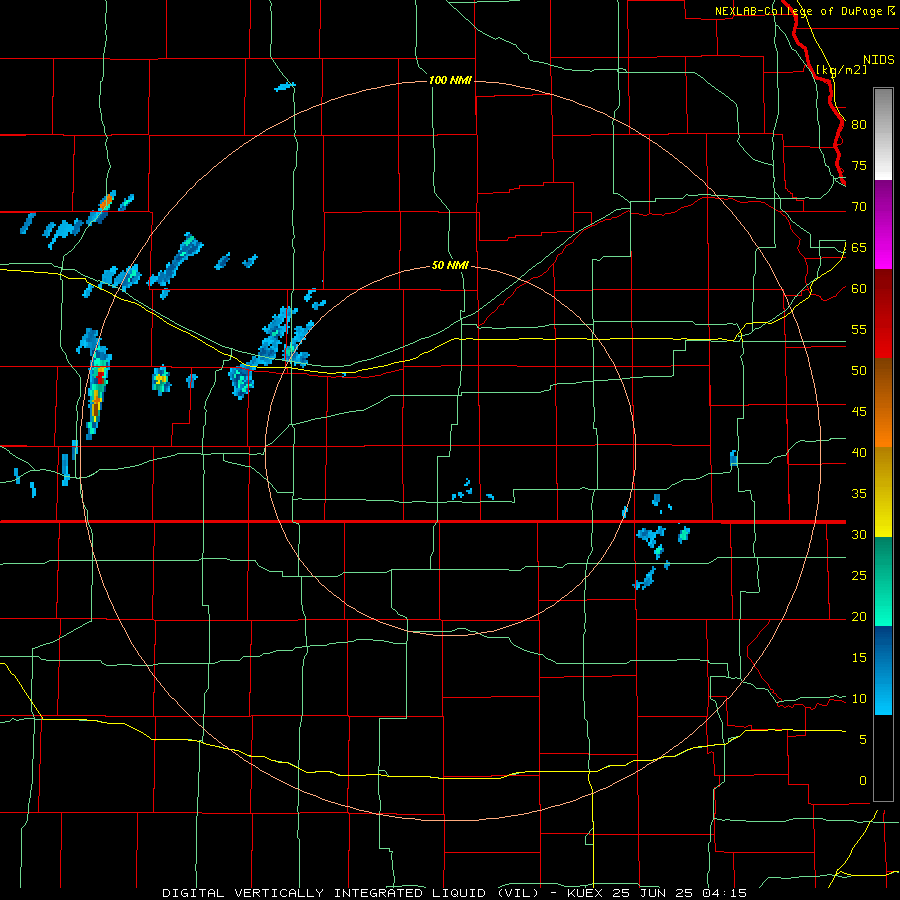The width and height of the screenshot is (900, 900).
Task: Click the "NEXLAB-College of DuPage" header text
Action: (798, 11)
